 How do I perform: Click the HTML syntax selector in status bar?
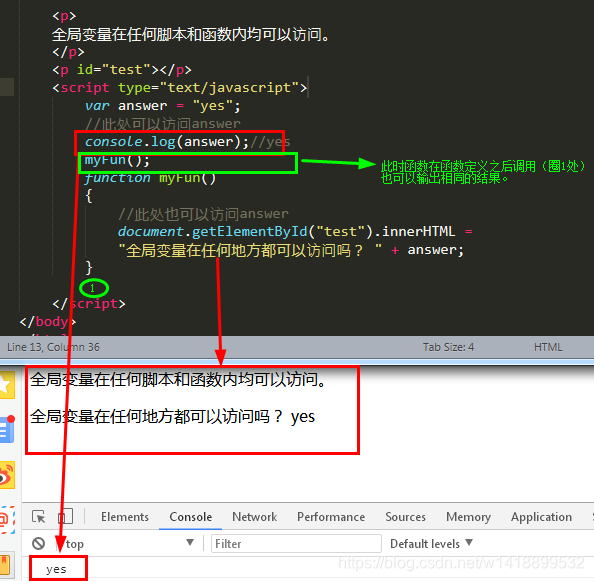tap(548, 347)
